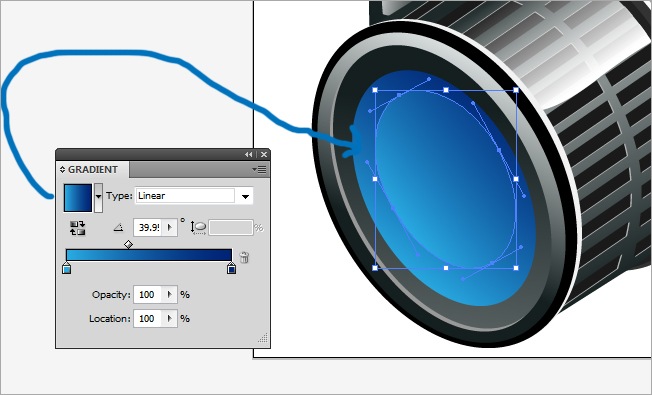Close the Gradient panel
652x395 pixels.
click(x=264, y=155)
